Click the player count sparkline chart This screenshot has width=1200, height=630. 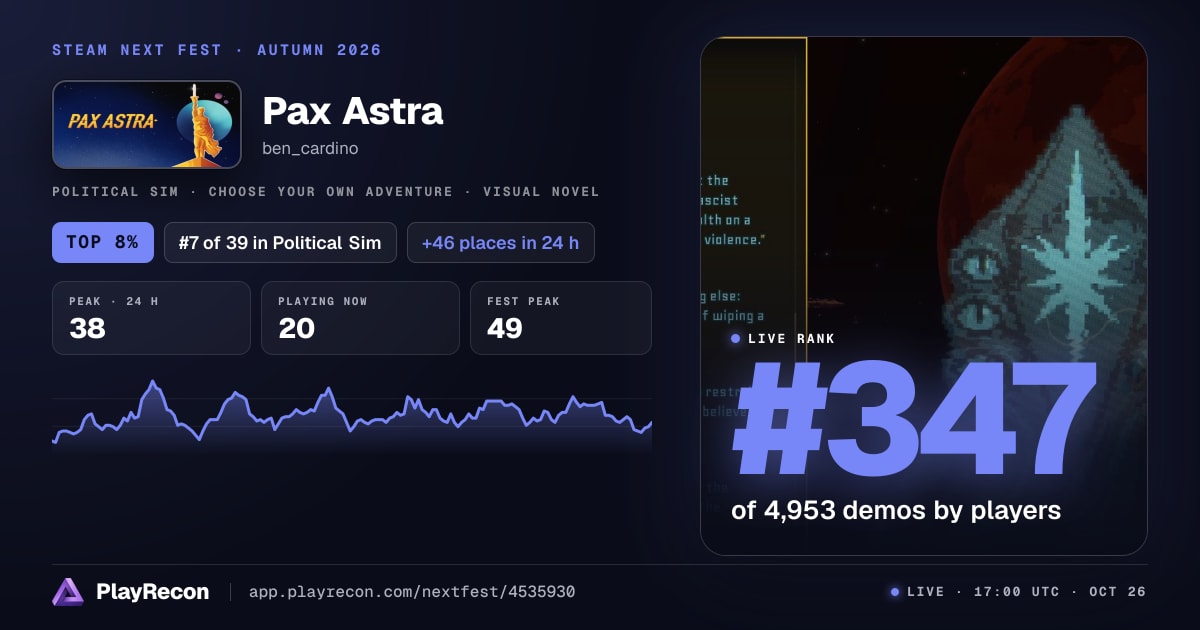[x=352, y=415]
